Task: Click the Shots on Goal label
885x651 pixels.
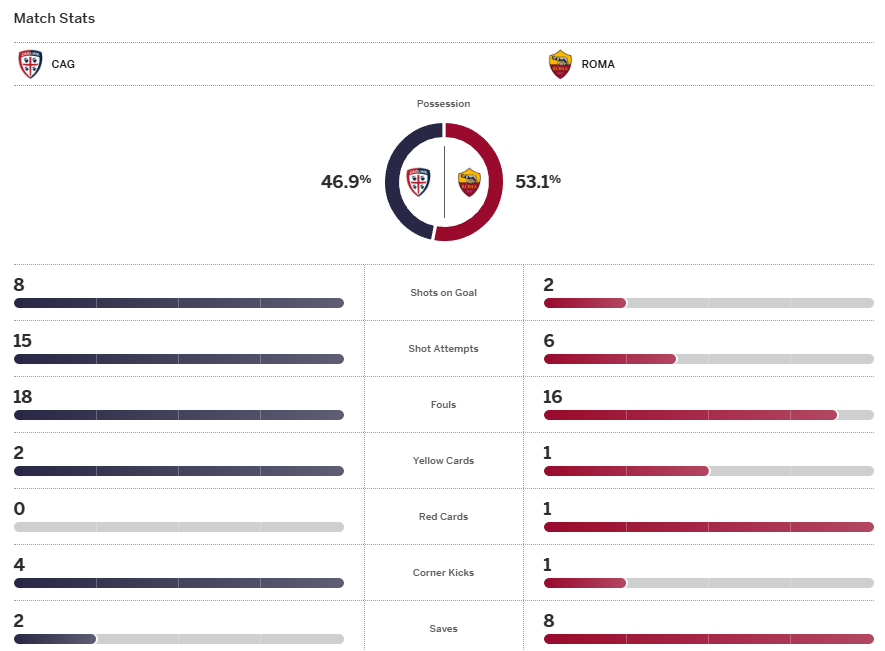Action: coord(443,293)
